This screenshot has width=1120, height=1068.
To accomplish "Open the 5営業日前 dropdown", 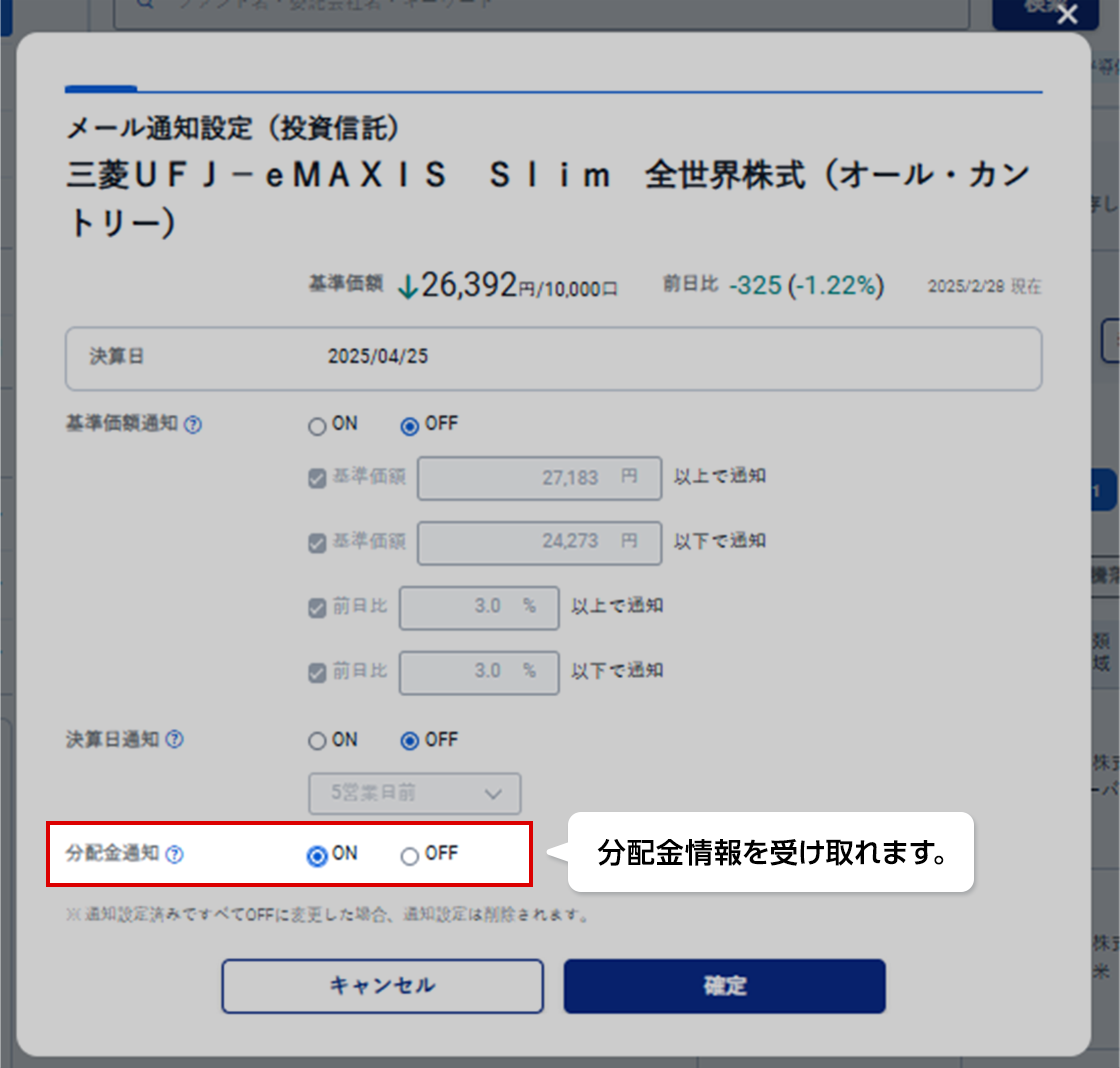I will (x=414, y=794).
